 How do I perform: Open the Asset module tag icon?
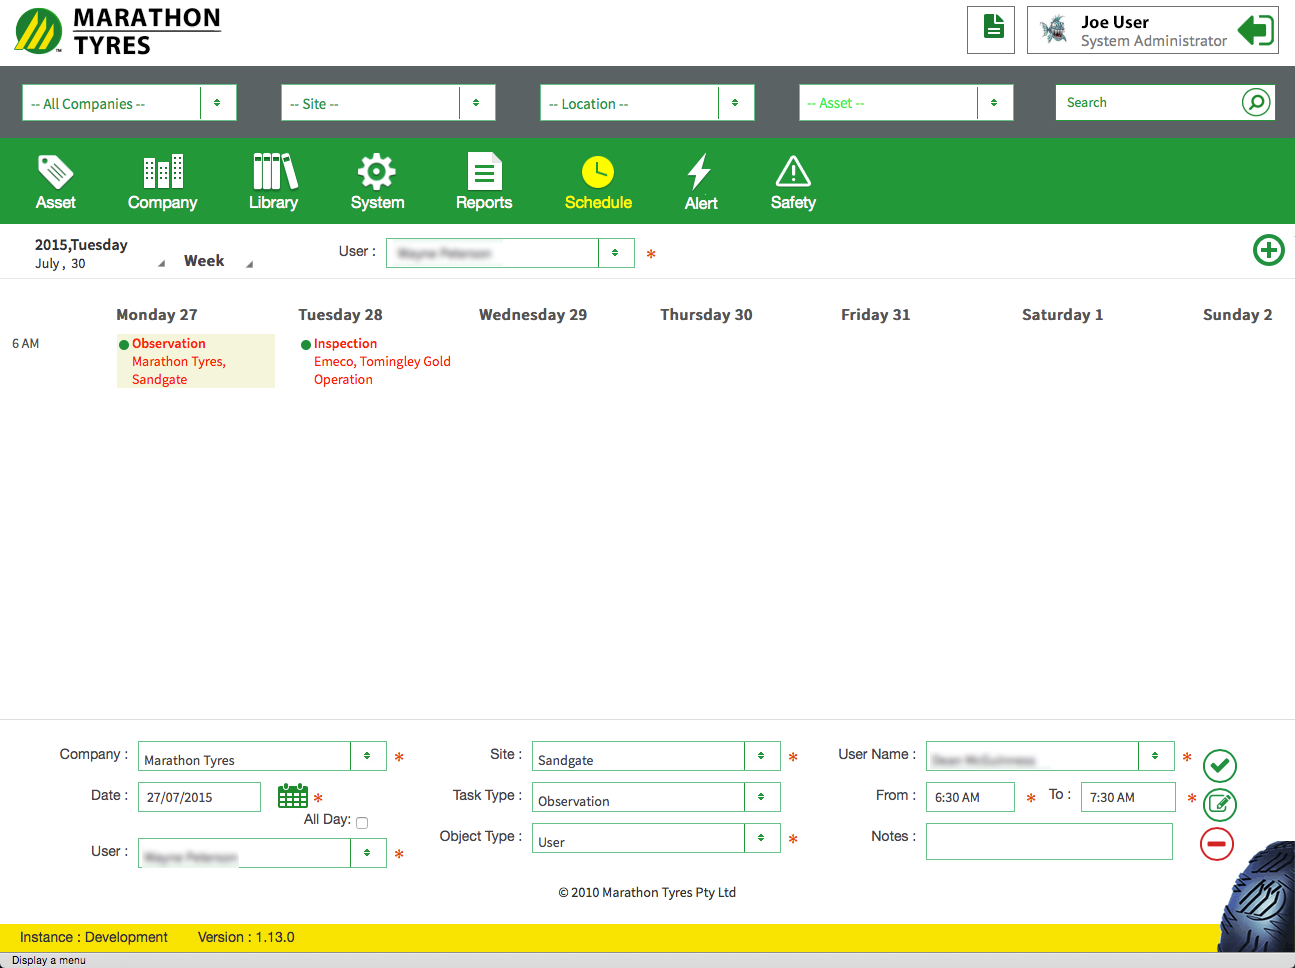tap(55, 172)
